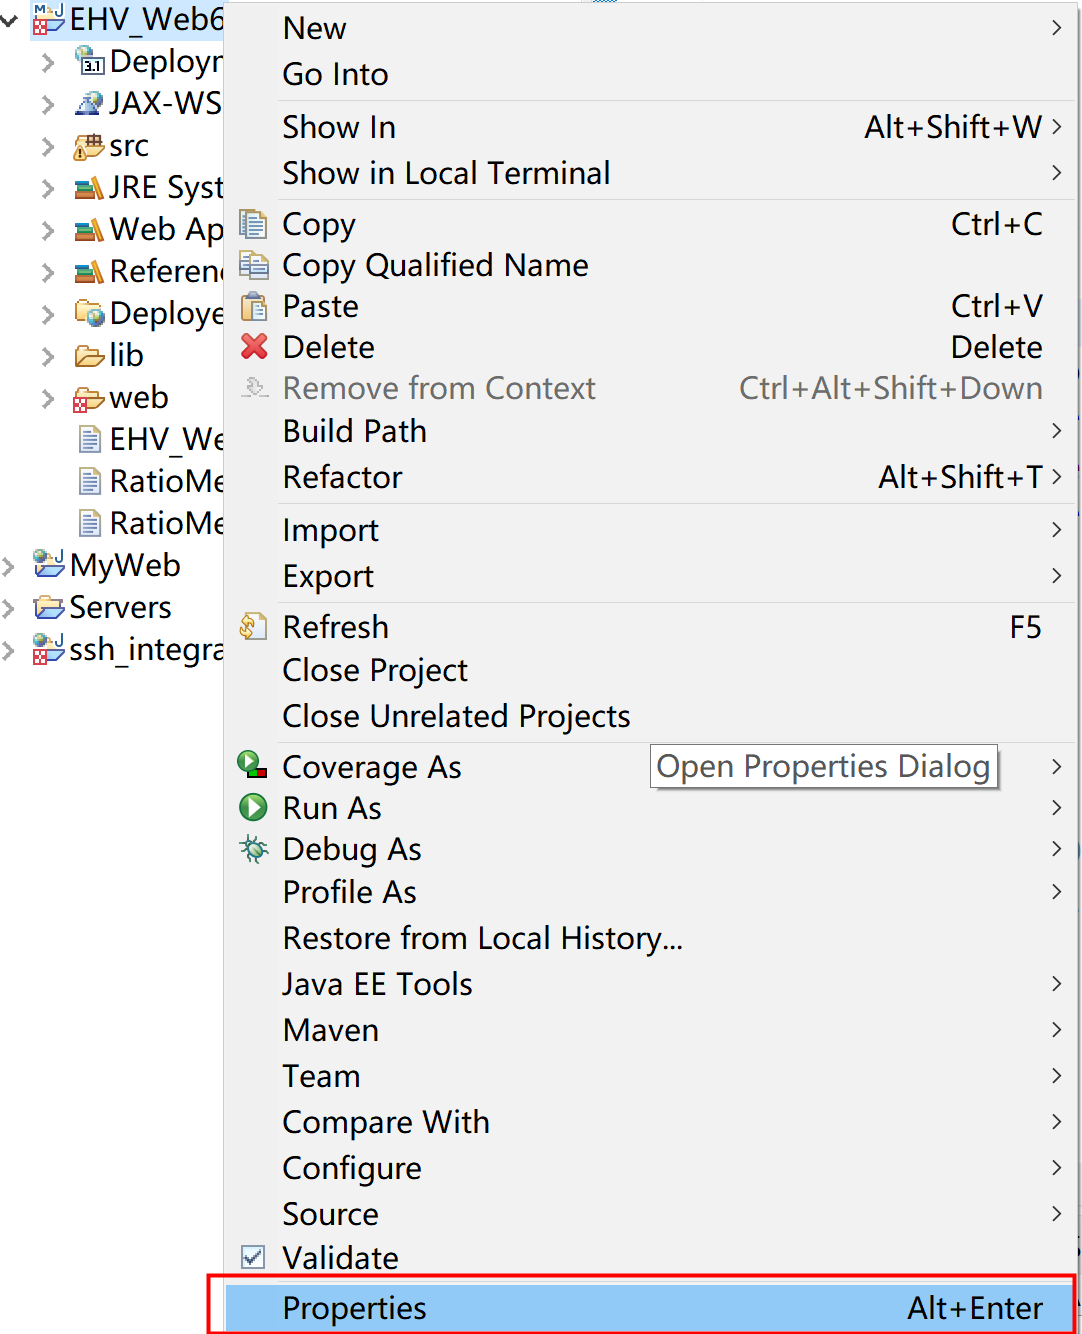Choose Close Unrelated Projects
The width and height of the screenshot is (1082, 1334).
(x=456, y=716)
